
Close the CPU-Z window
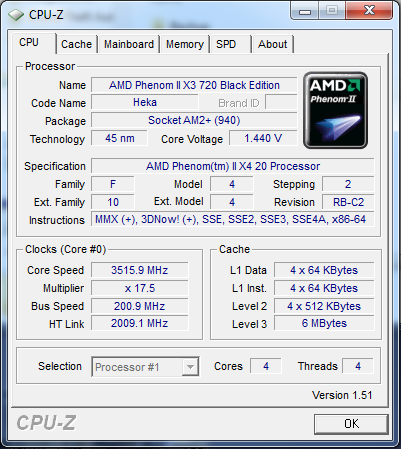(x=369, y=11)
